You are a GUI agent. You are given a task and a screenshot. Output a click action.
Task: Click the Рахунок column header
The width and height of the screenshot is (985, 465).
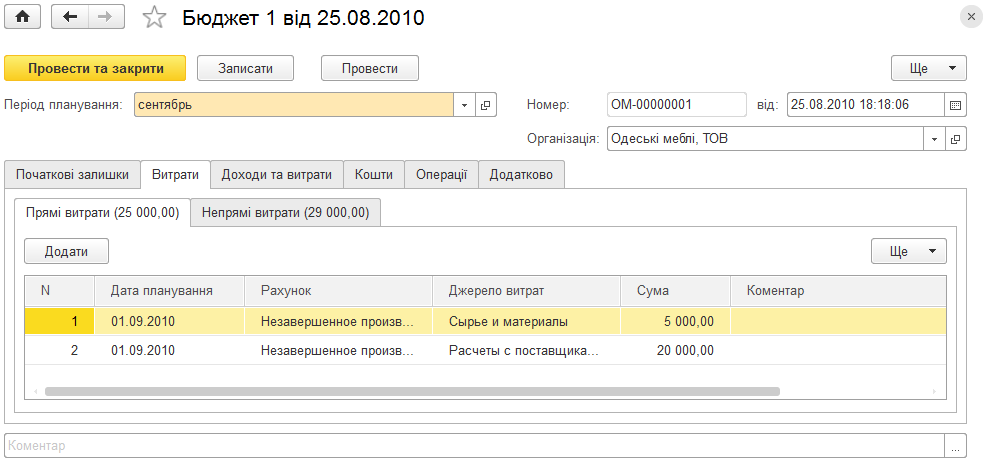339,291
